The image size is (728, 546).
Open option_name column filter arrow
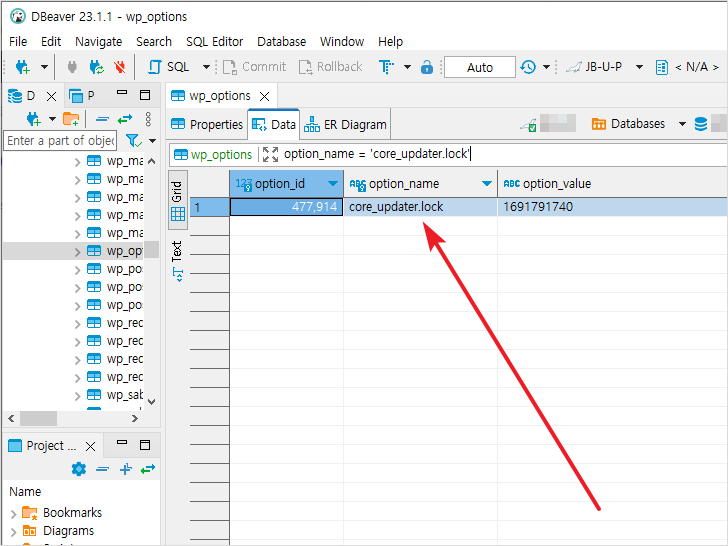point(487,184)
